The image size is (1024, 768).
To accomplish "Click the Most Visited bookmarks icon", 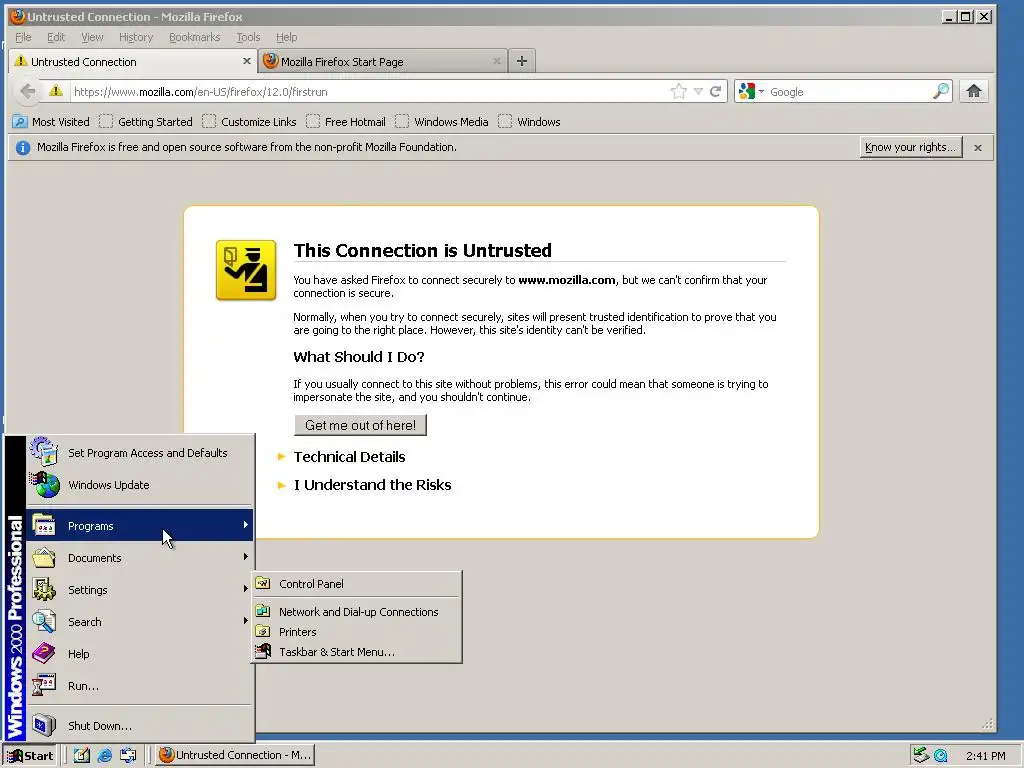I will 20,121.
